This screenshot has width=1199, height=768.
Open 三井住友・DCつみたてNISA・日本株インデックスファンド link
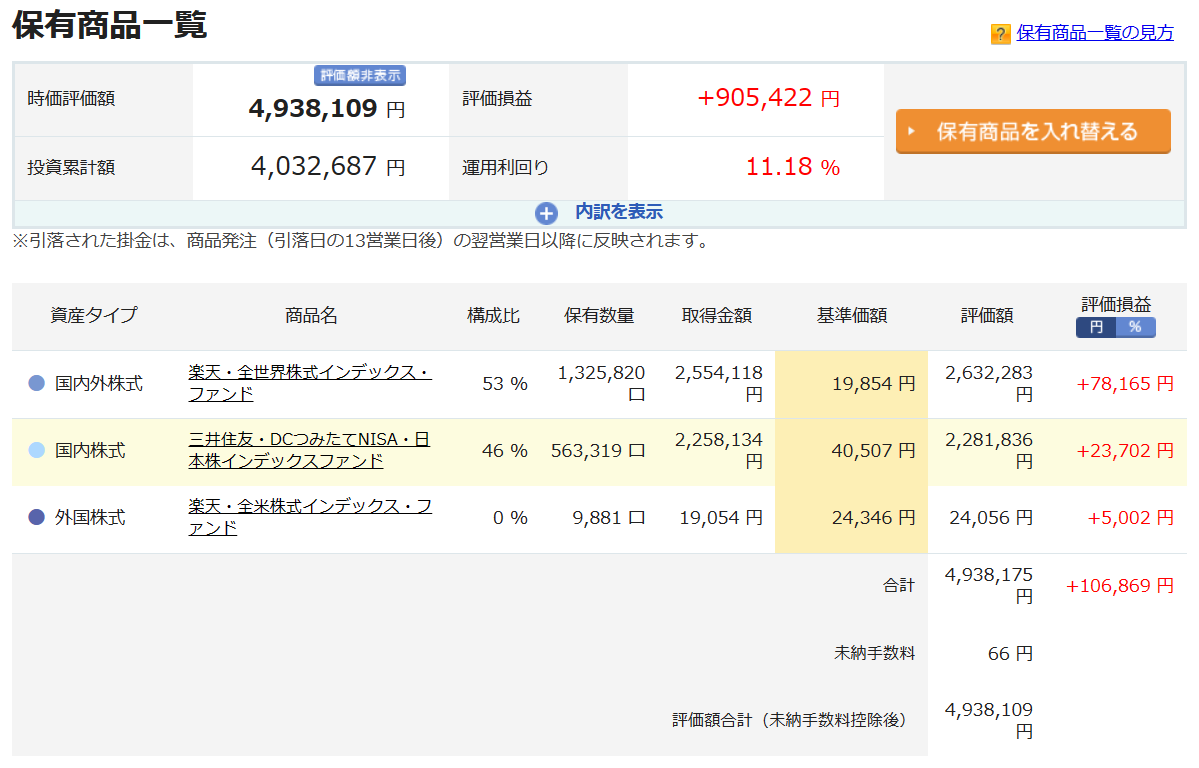(309, 451)
